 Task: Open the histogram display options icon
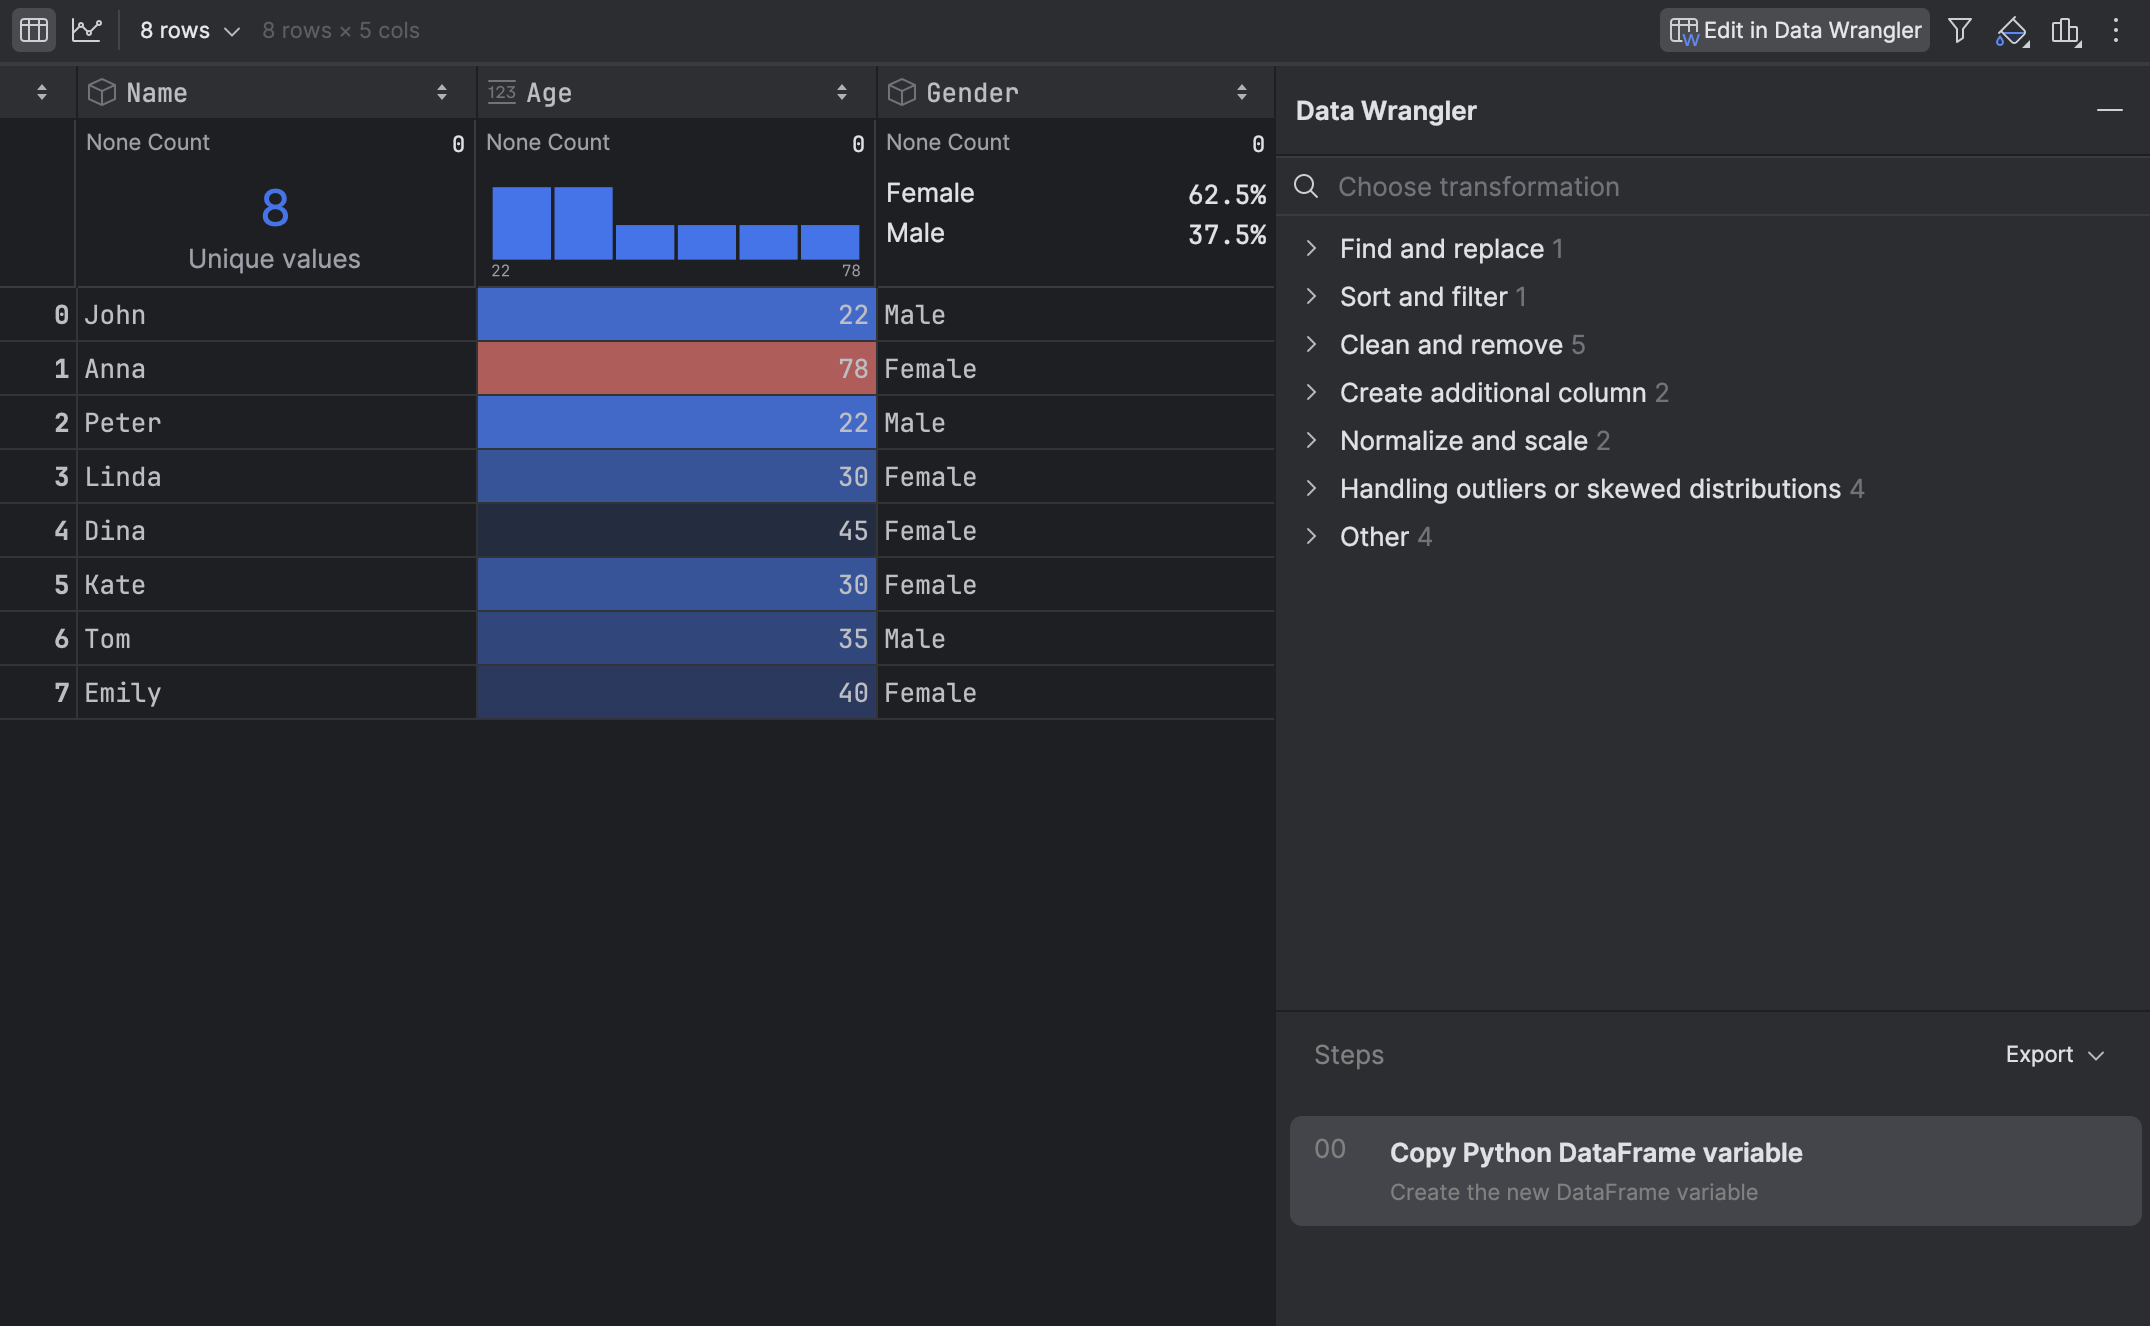point(2067,31)
